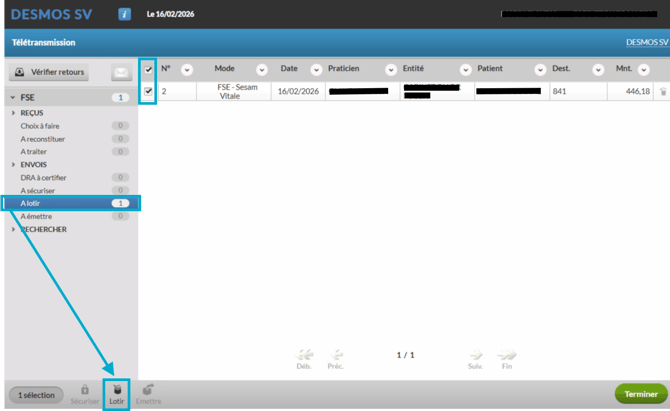Go to last page with Fin arrow
Image resolution: width=670 pixels, height=411 pixels.
pyautogui.click(x=506, y=354)
